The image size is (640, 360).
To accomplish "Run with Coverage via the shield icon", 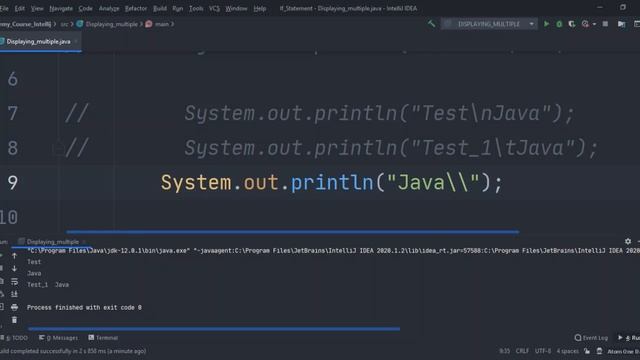I will [x=572, y=24].
